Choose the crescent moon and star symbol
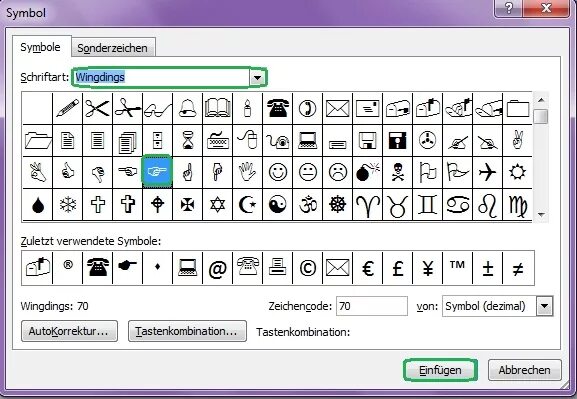The width and height of the screenshot is (577, 399). pyautogui.click(x=247, y=204)
